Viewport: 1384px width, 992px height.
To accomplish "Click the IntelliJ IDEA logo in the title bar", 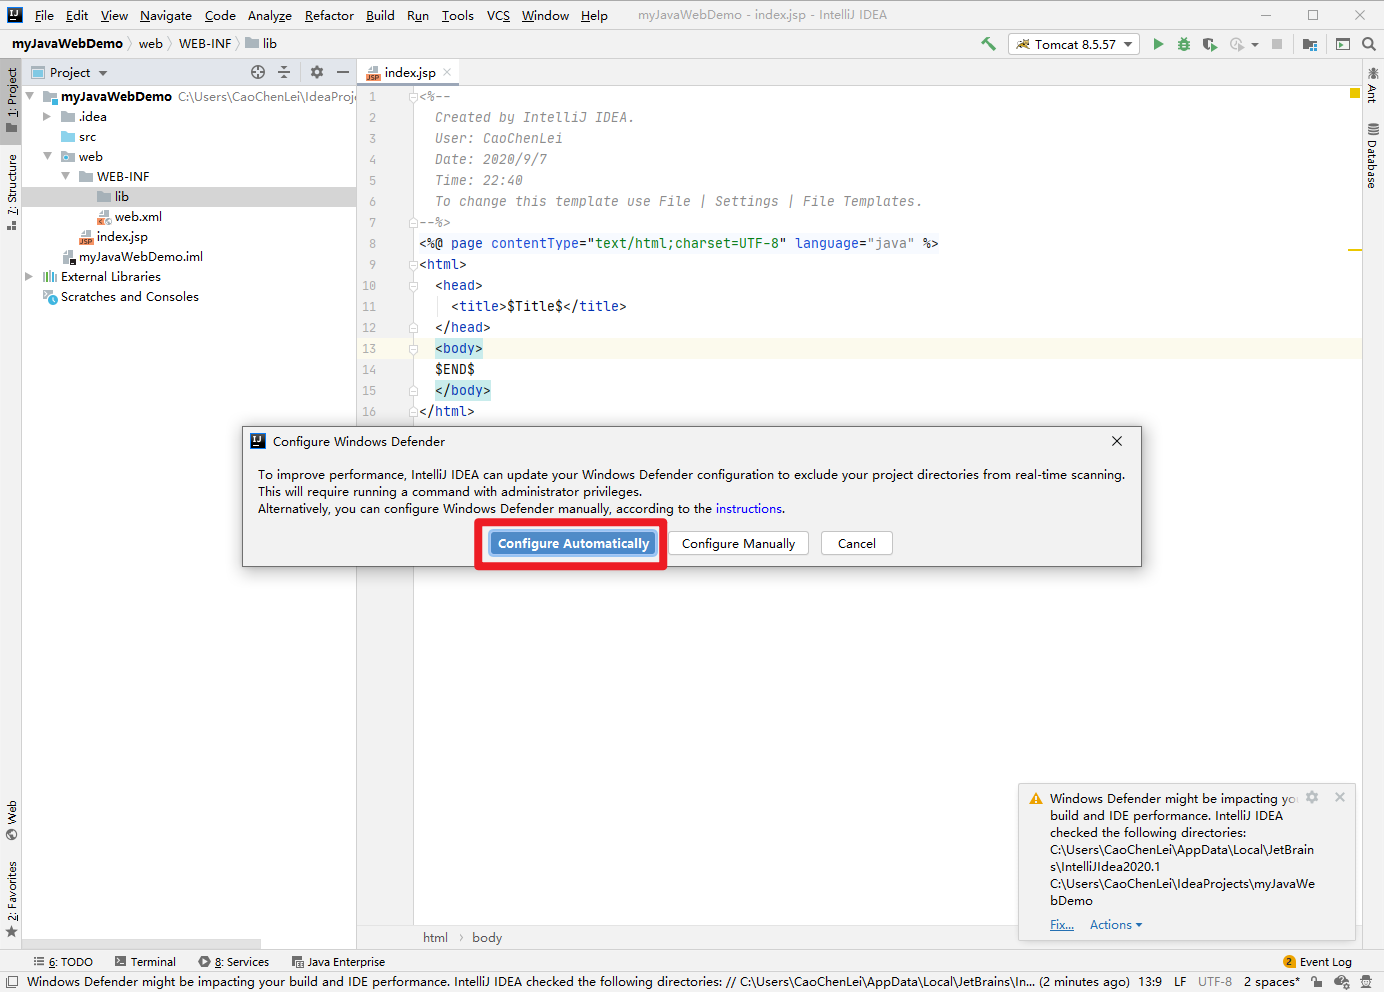I will pyautogui.click(x=15, y=15).
